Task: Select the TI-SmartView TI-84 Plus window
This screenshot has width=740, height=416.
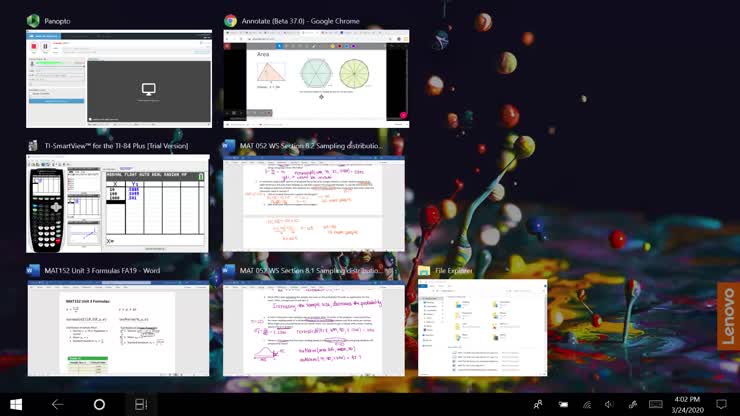Action: coord(118,203)
